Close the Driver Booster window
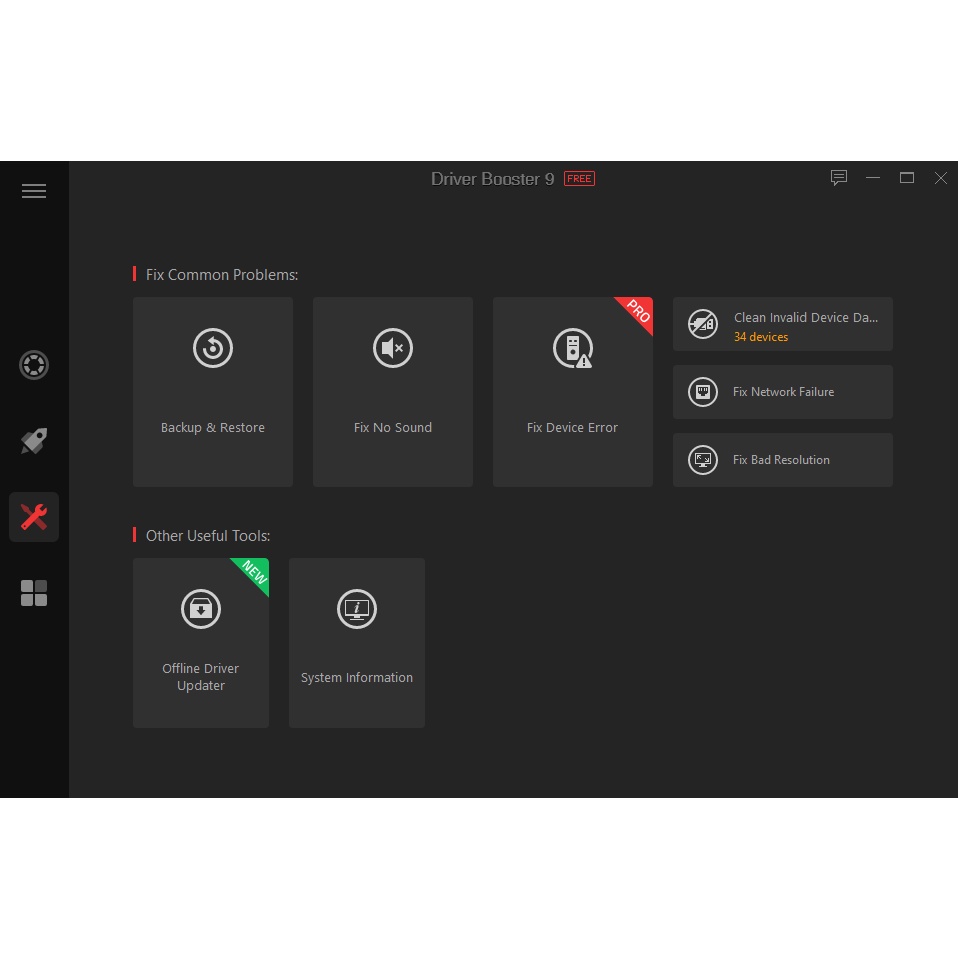The image size is (958, 958). [x=941, y=178]
